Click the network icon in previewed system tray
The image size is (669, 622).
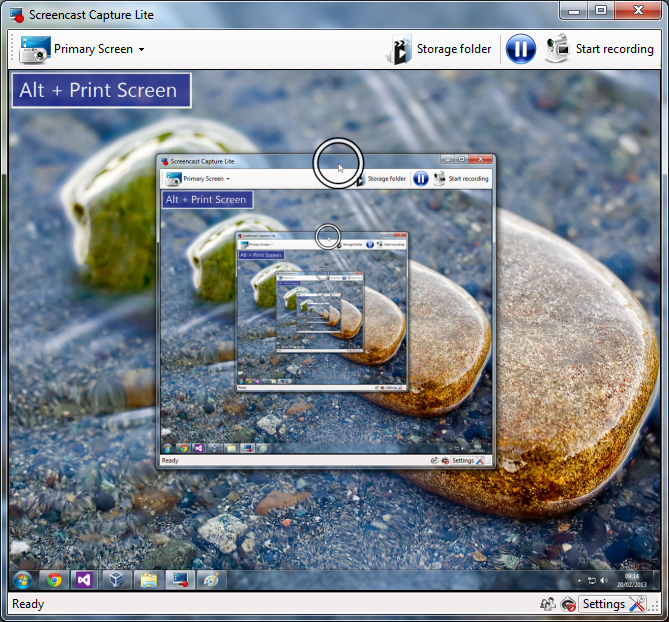point(592,581)
